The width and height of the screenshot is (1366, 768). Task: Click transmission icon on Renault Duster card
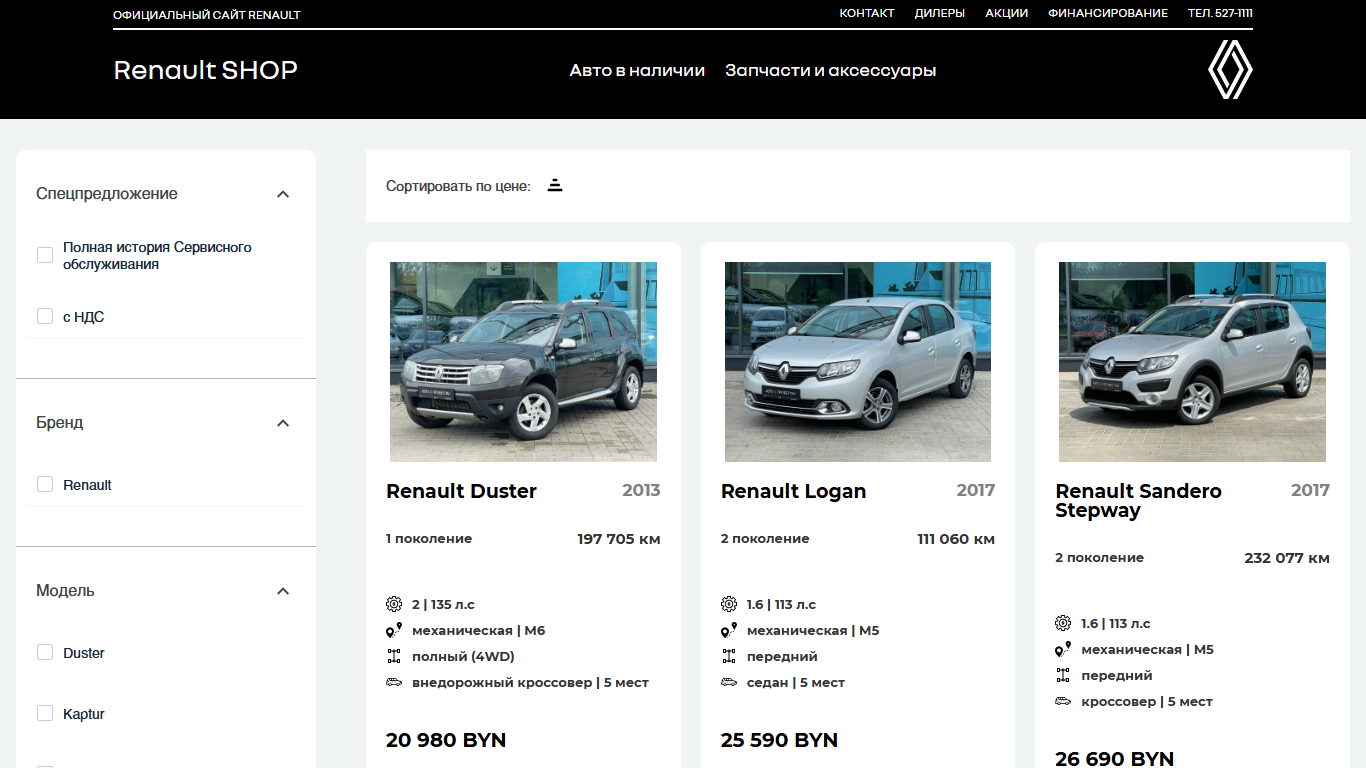point(394,630)
